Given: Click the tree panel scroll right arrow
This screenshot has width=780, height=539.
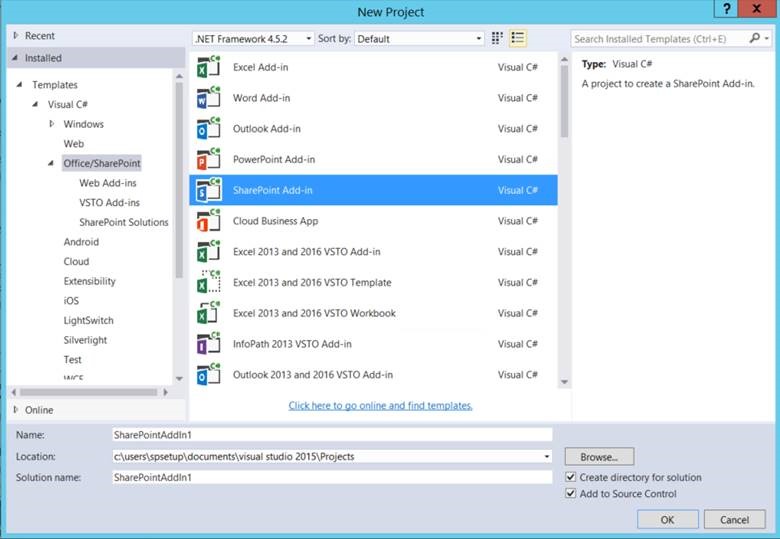Looking at the screenshot, I should point(166,392).
